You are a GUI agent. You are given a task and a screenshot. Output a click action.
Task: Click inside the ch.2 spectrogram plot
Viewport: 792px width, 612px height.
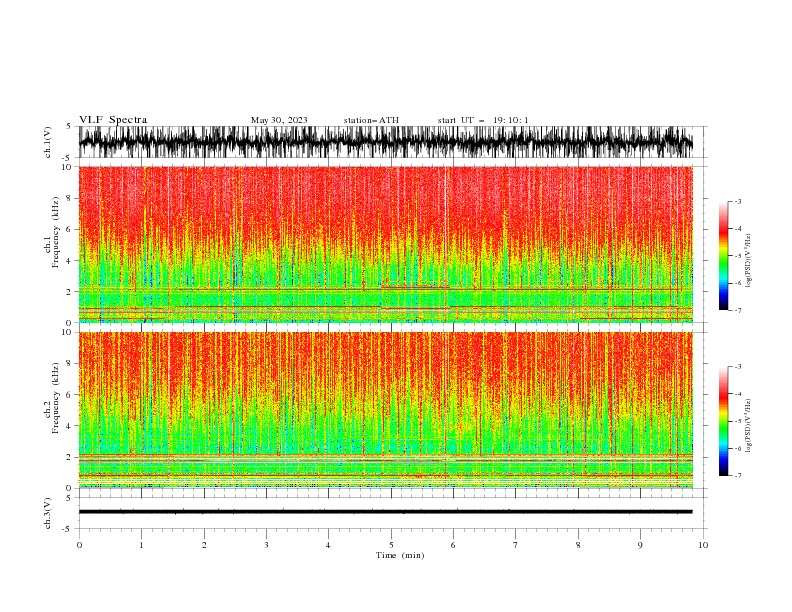point(385,410)
